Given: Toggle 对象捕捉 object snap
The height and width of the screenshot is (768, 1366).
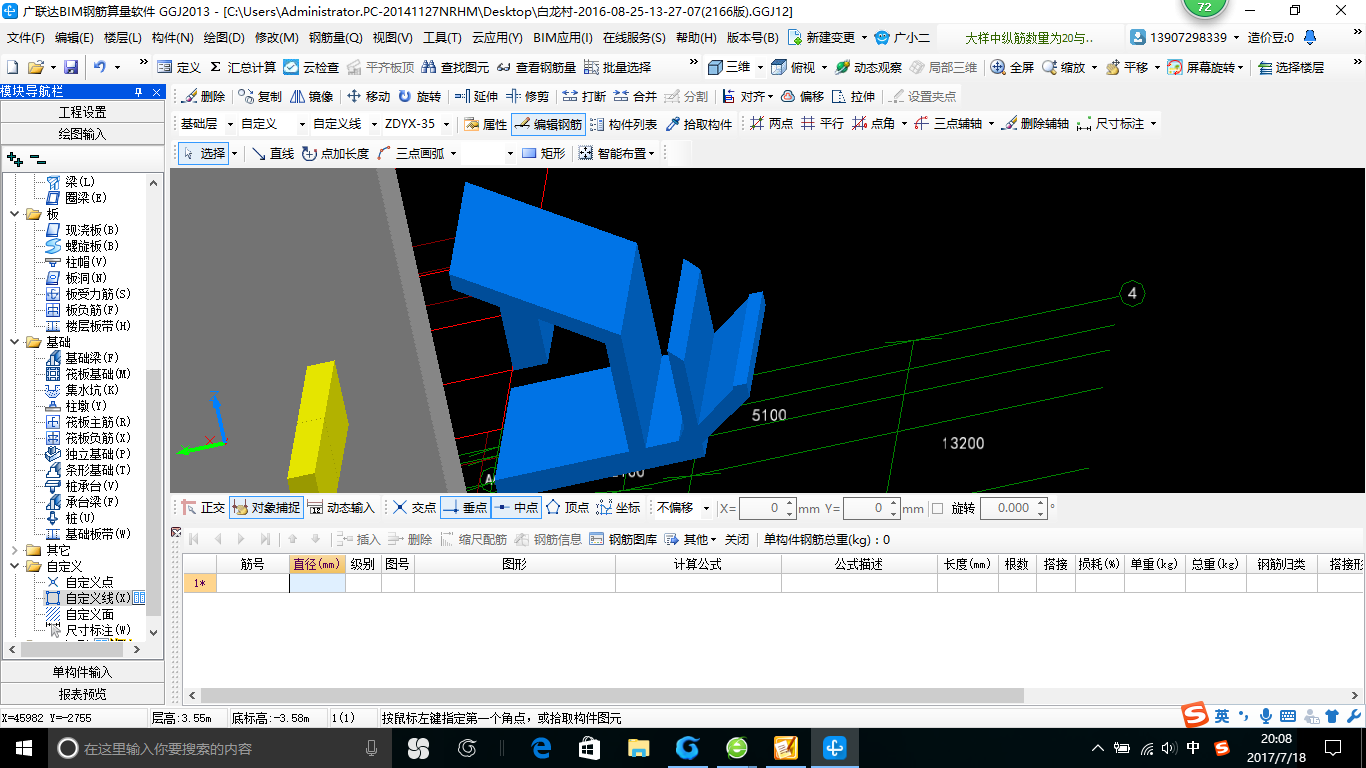Looking at the screenshot, I should click(x=265, y=508).
